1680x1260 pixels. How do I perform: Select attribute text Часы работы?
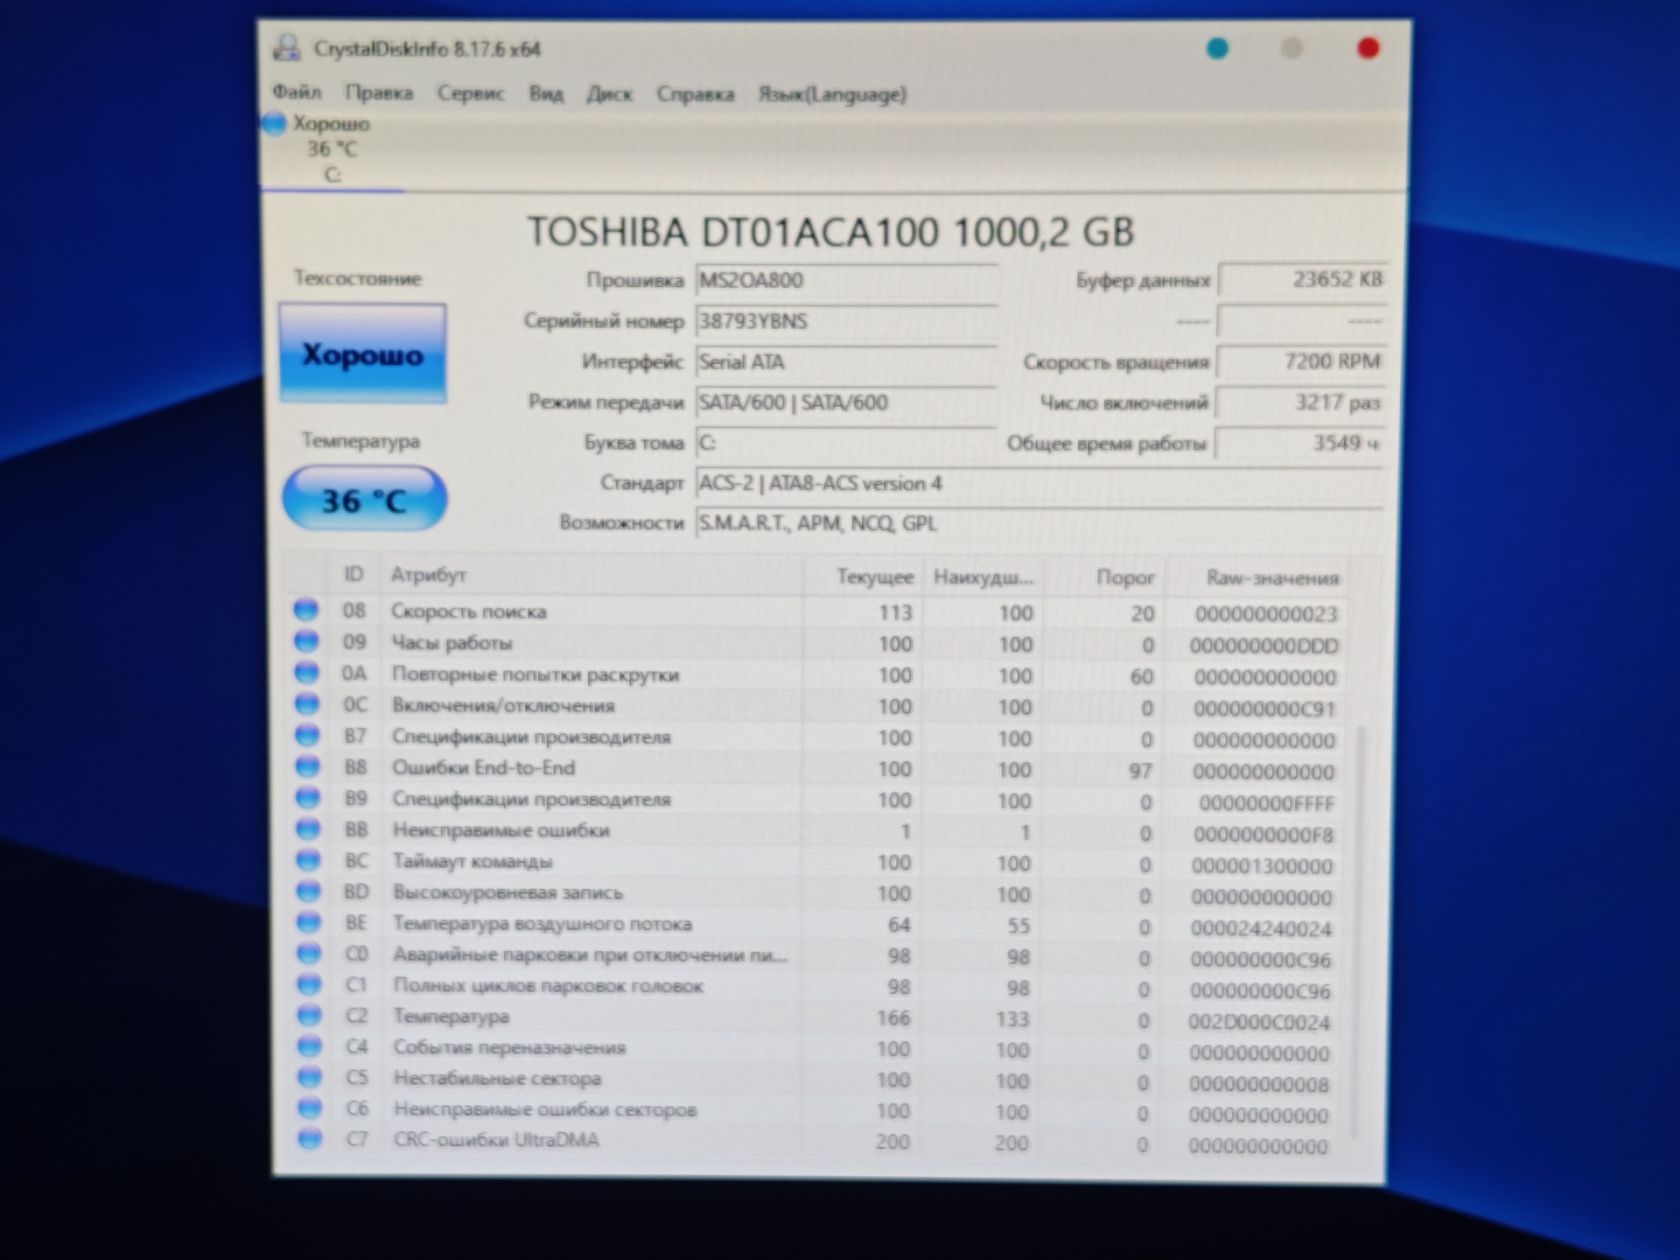coord(451,642)
